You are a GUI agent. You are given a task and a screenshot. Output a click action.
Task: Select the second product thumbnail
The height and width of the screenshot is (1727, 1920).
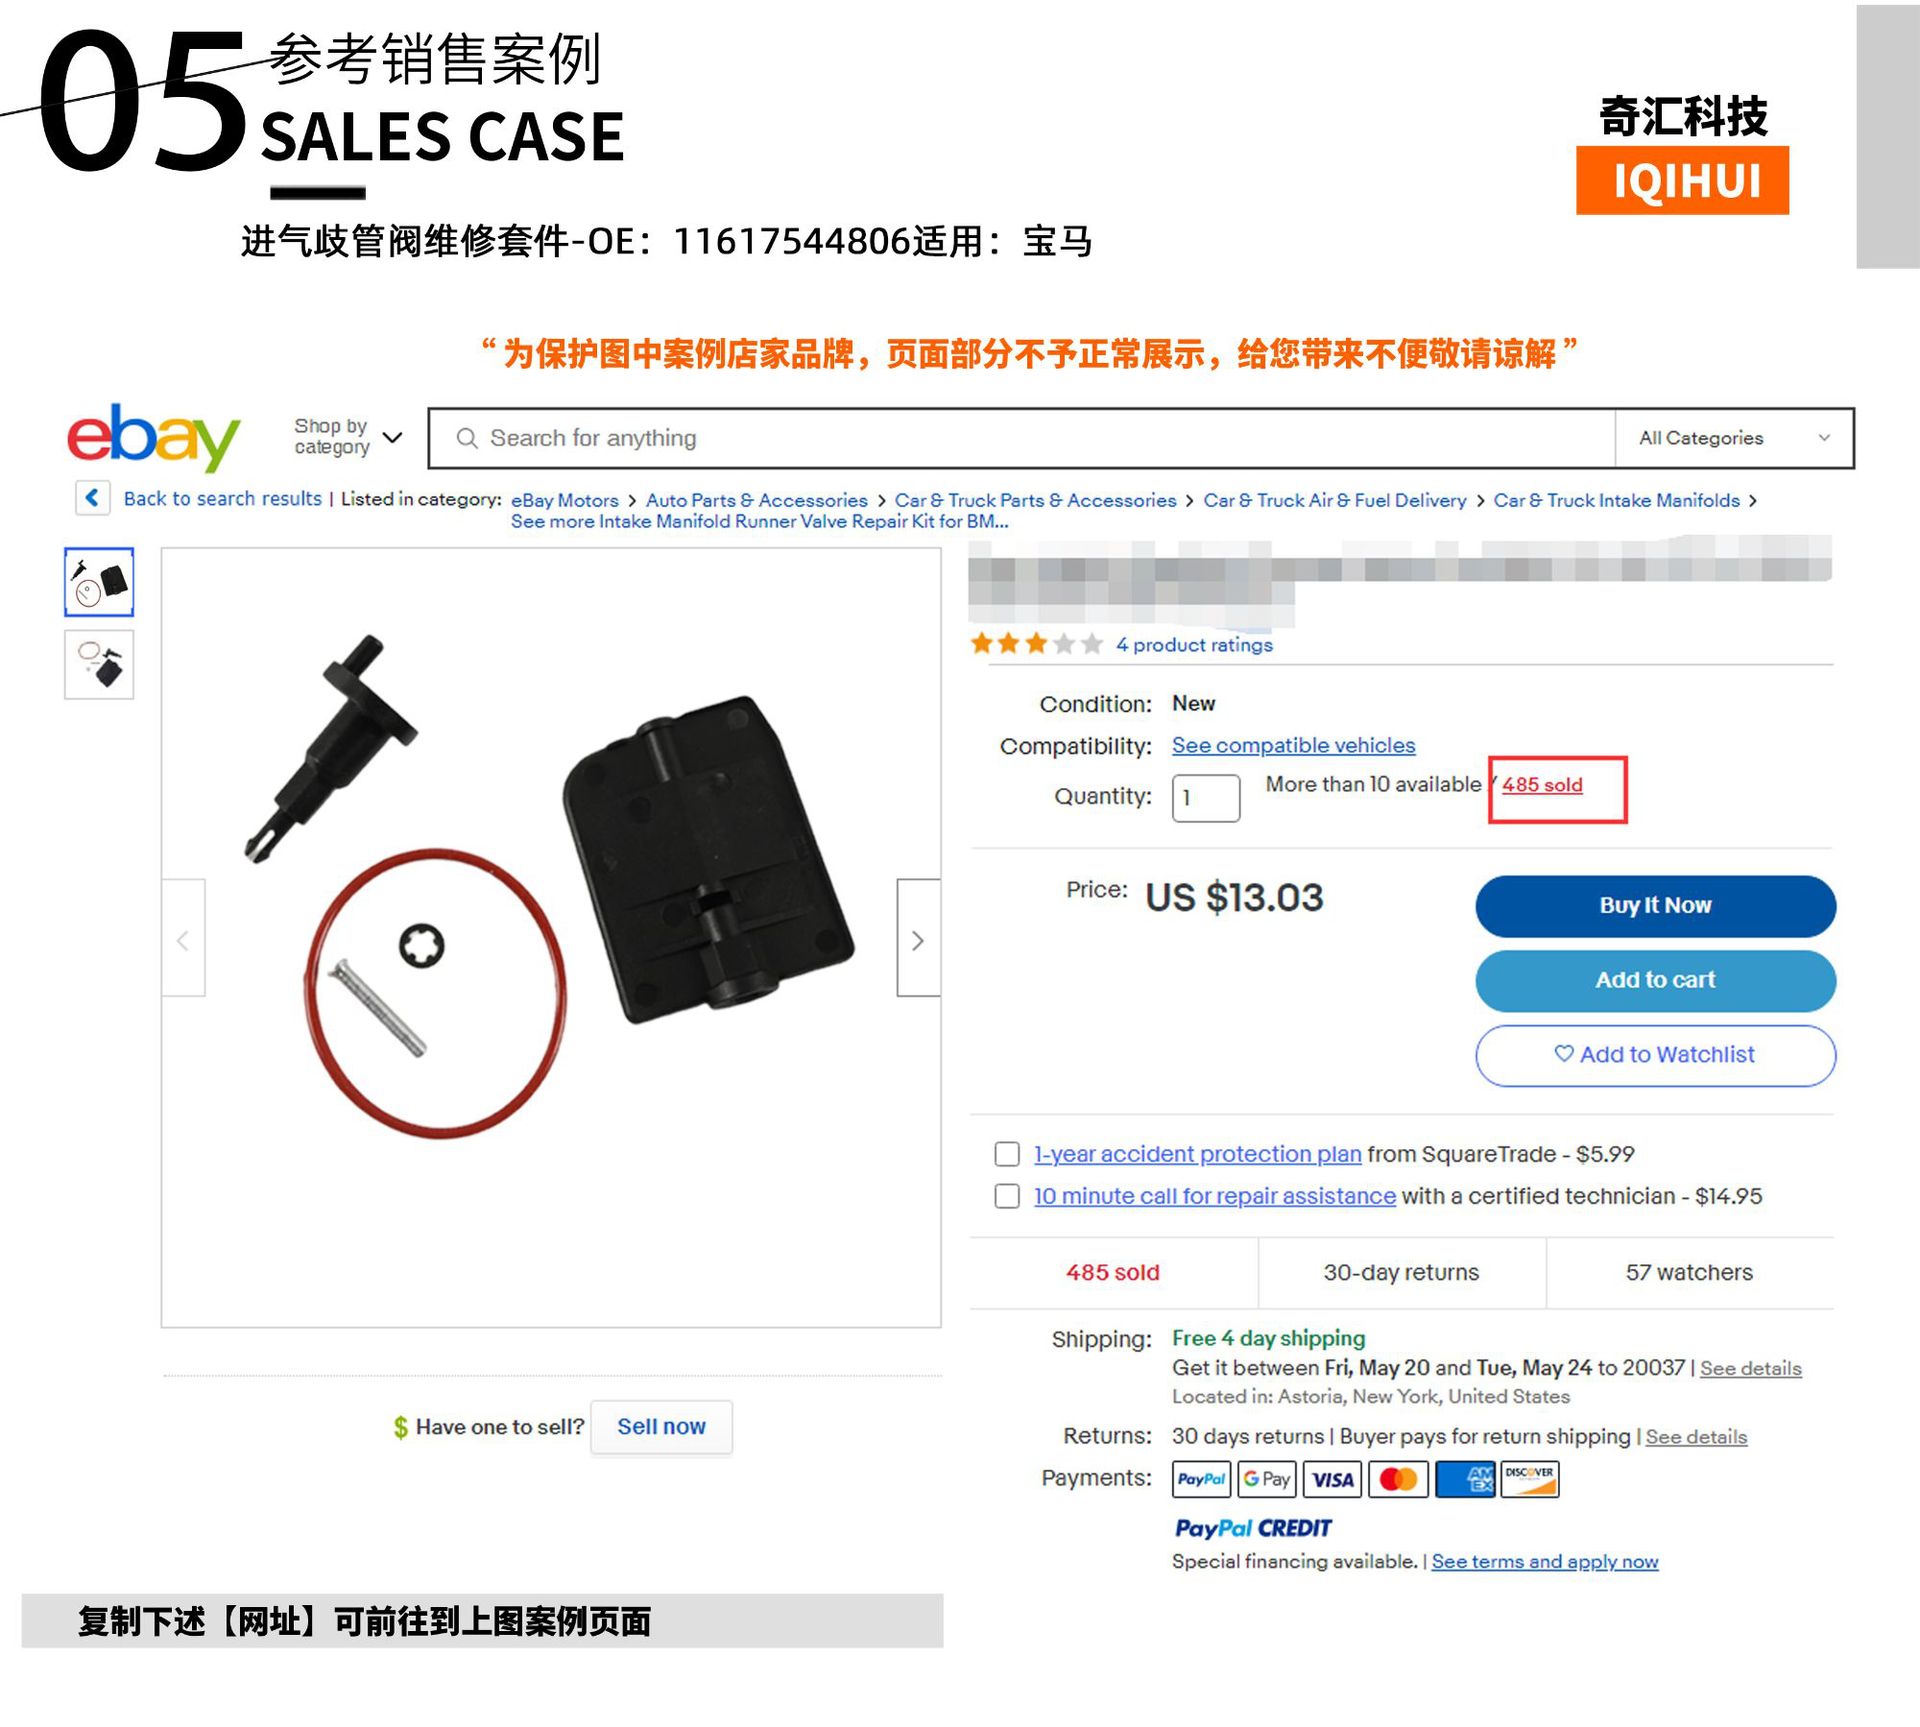pos(99,664)
